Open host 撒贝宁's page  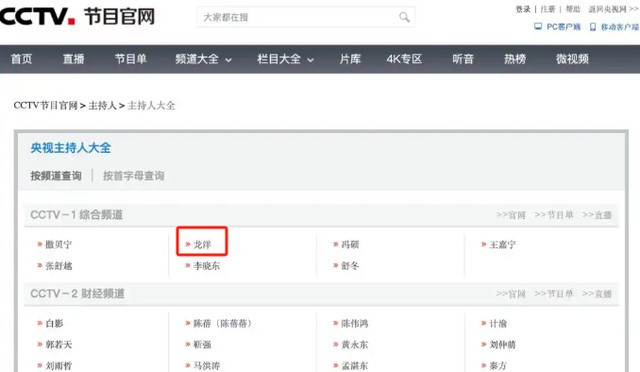coord(58,245)
